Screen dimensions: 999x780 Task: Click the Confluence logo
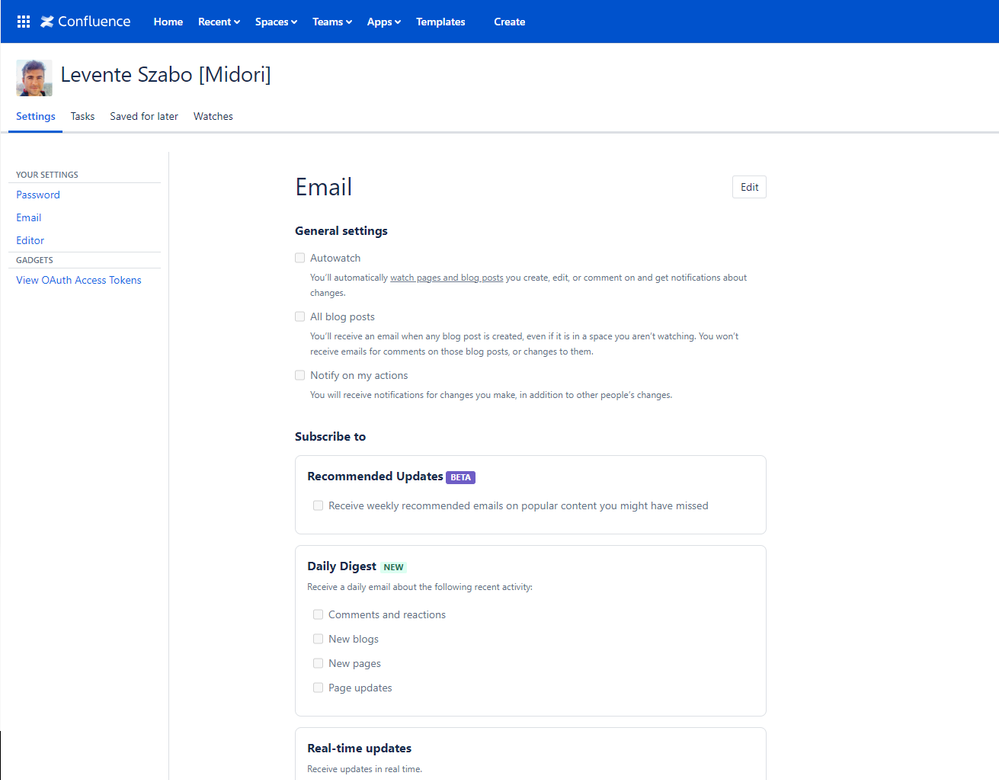(85, 22)
